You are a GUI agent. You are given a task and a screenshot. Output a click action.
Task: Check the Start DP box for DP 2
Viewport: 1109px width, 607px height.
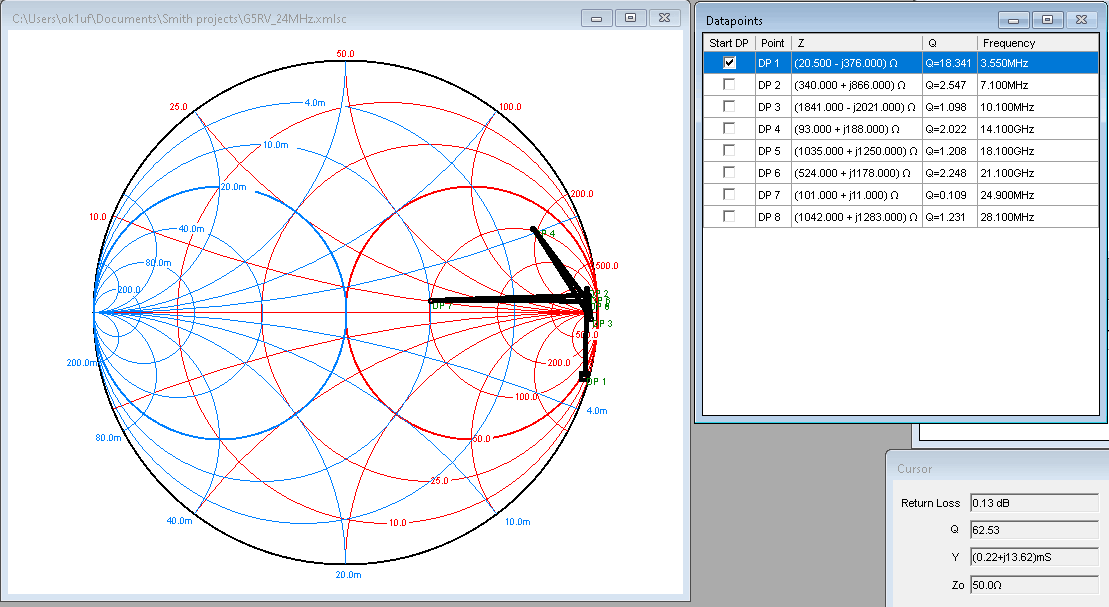729,84
